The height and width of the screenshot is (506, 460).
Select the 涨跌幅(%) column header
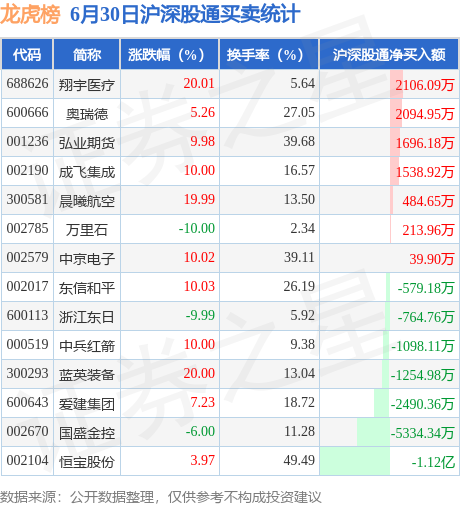tap(170, 55)
